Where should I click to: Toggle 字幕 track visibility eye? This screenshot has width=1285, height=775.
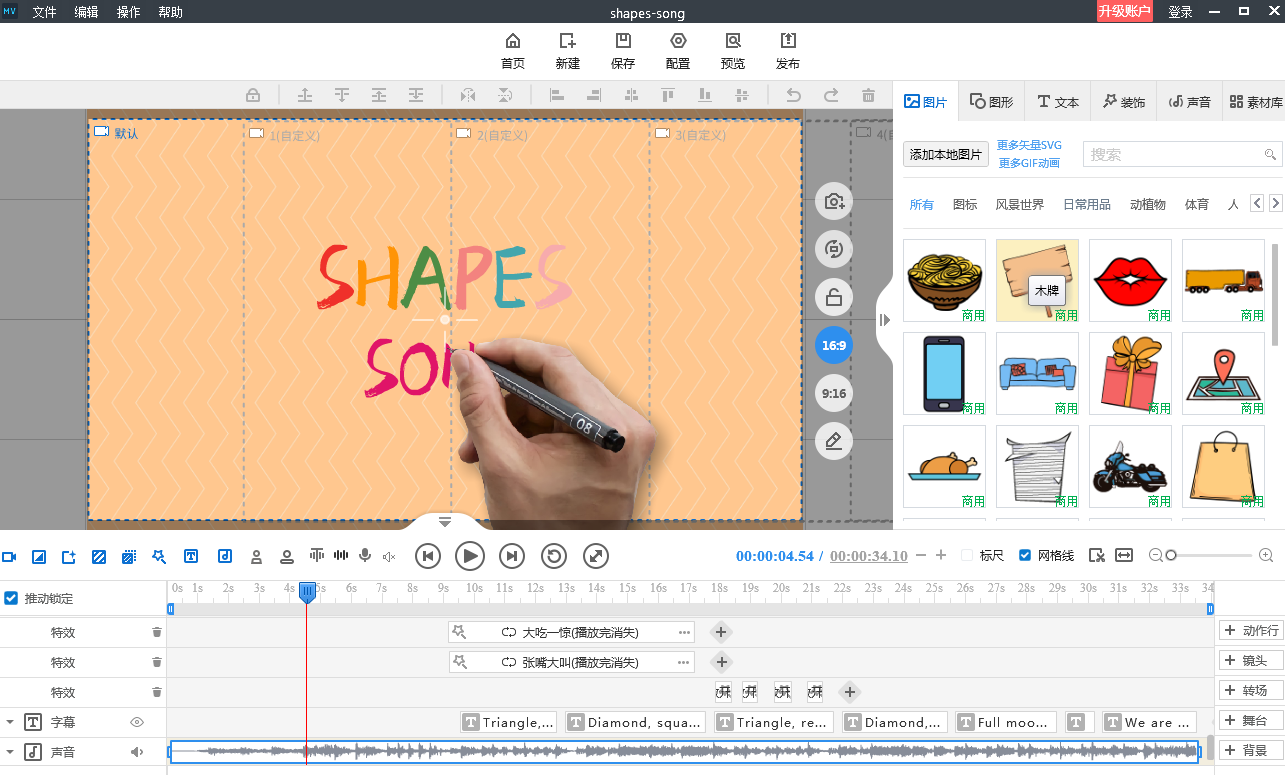137,722
